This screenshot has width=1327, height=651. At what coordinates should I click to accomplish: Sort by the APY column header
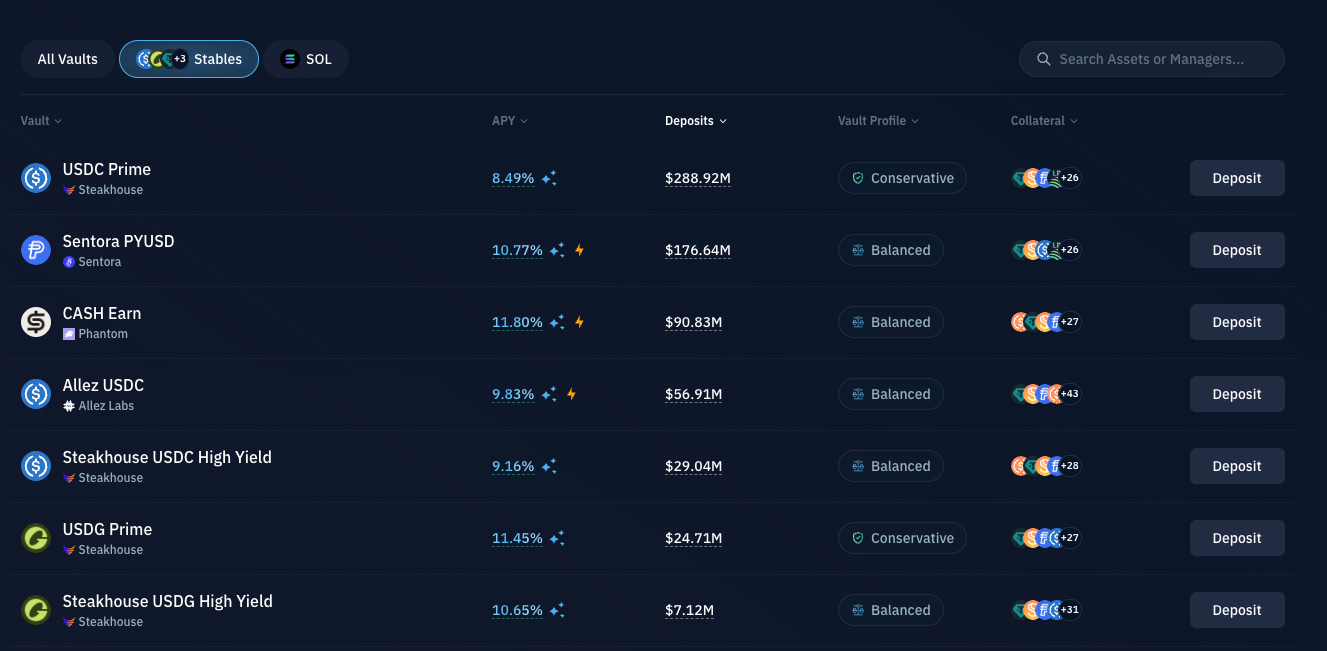click(510, 121)
